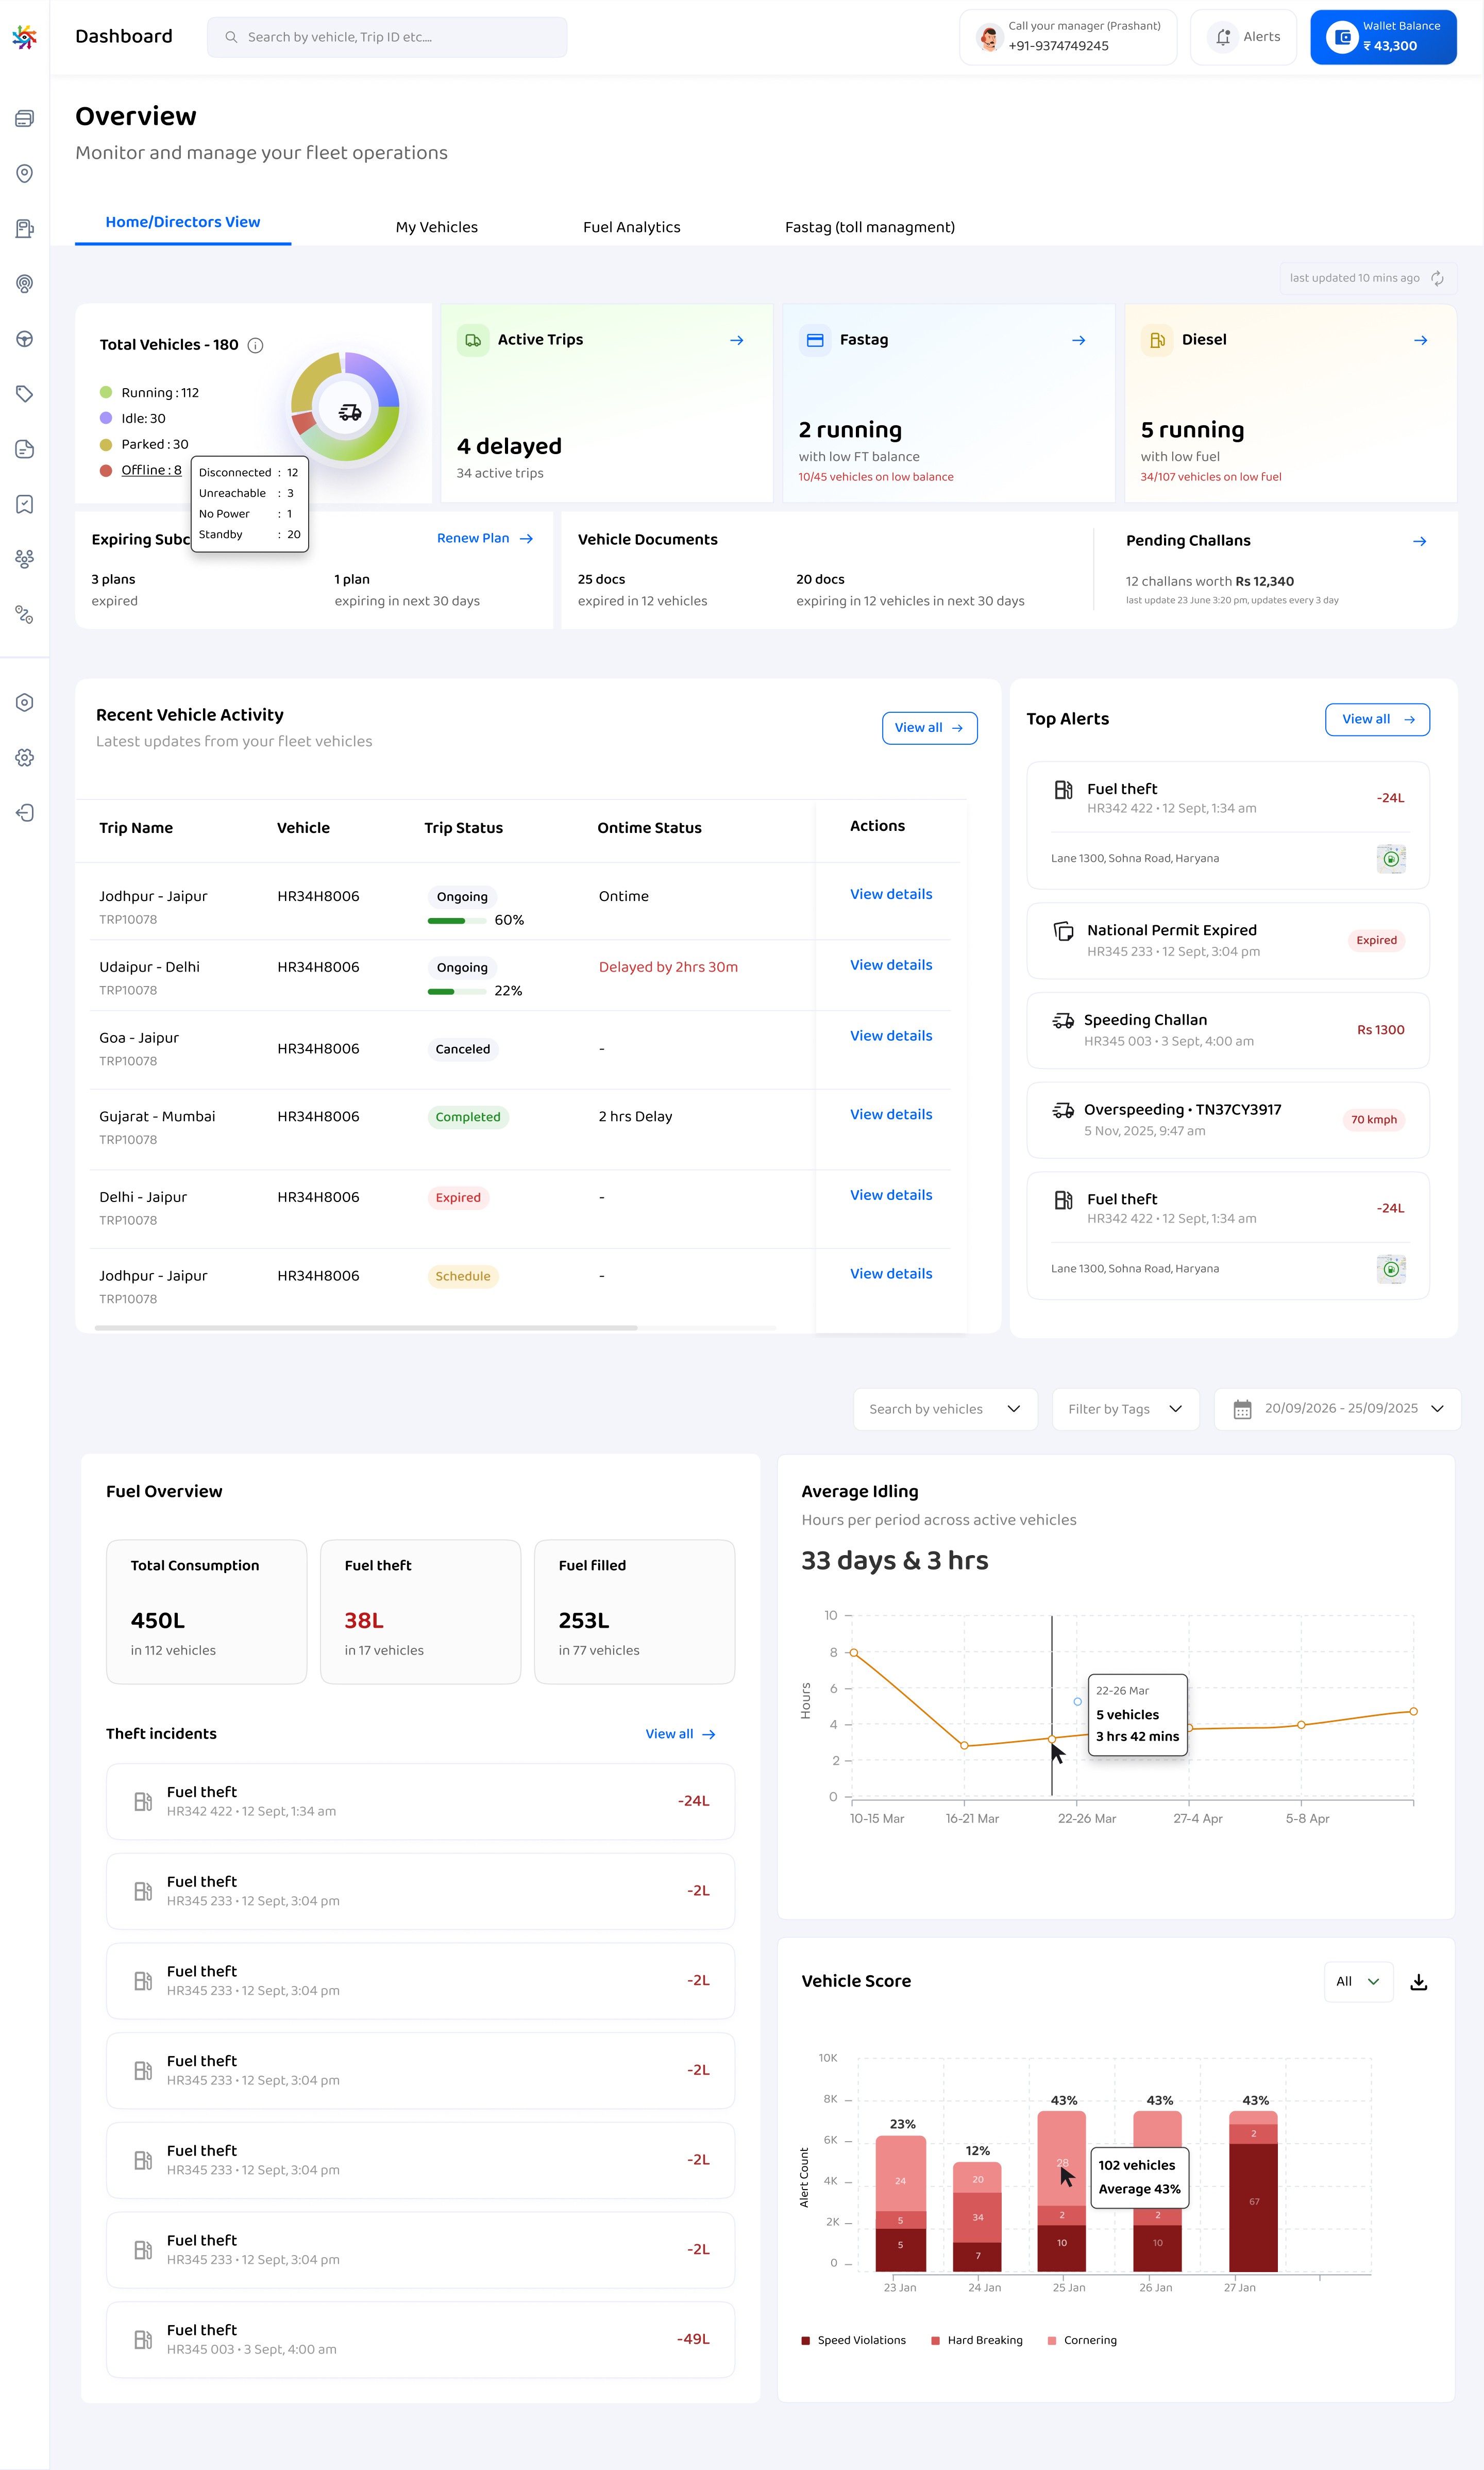This screenshot has width=1484, height=2470.
Task: Open Pending Challans arrow
Action: [x=1420, y=541]
